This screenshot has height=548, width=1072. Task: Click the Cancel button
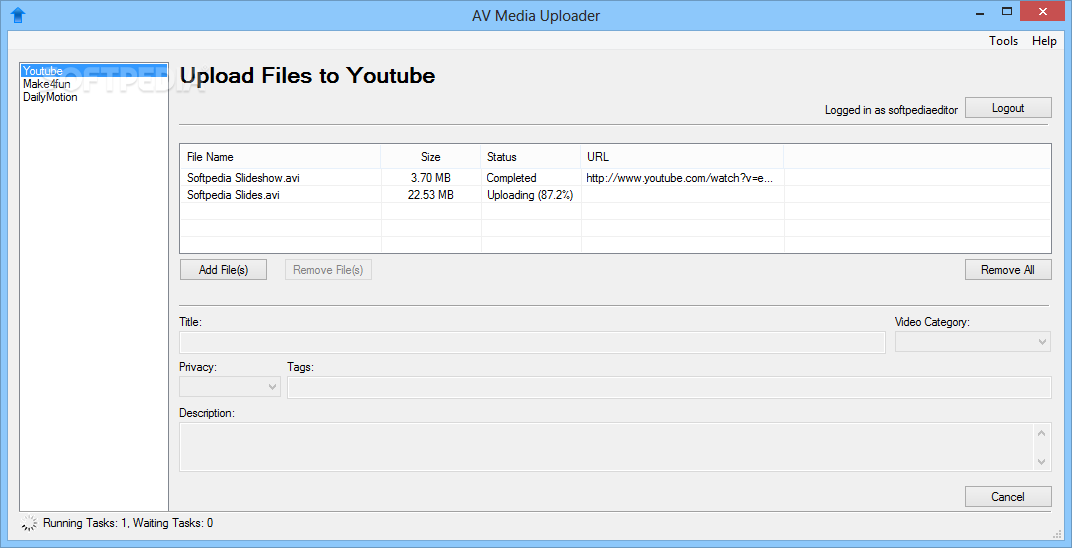(1008, 497)
